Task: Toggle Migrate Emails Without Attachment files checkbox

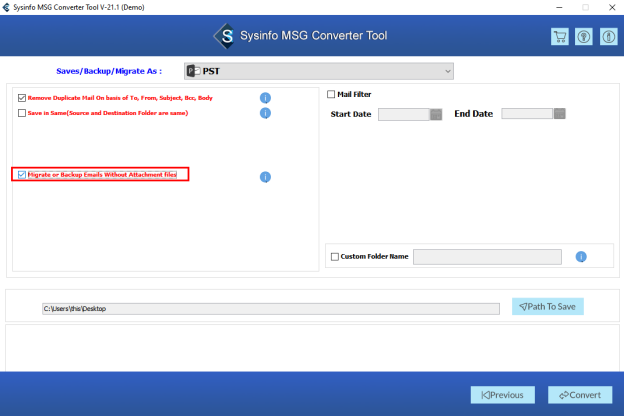Action: (x=22, y=175)
